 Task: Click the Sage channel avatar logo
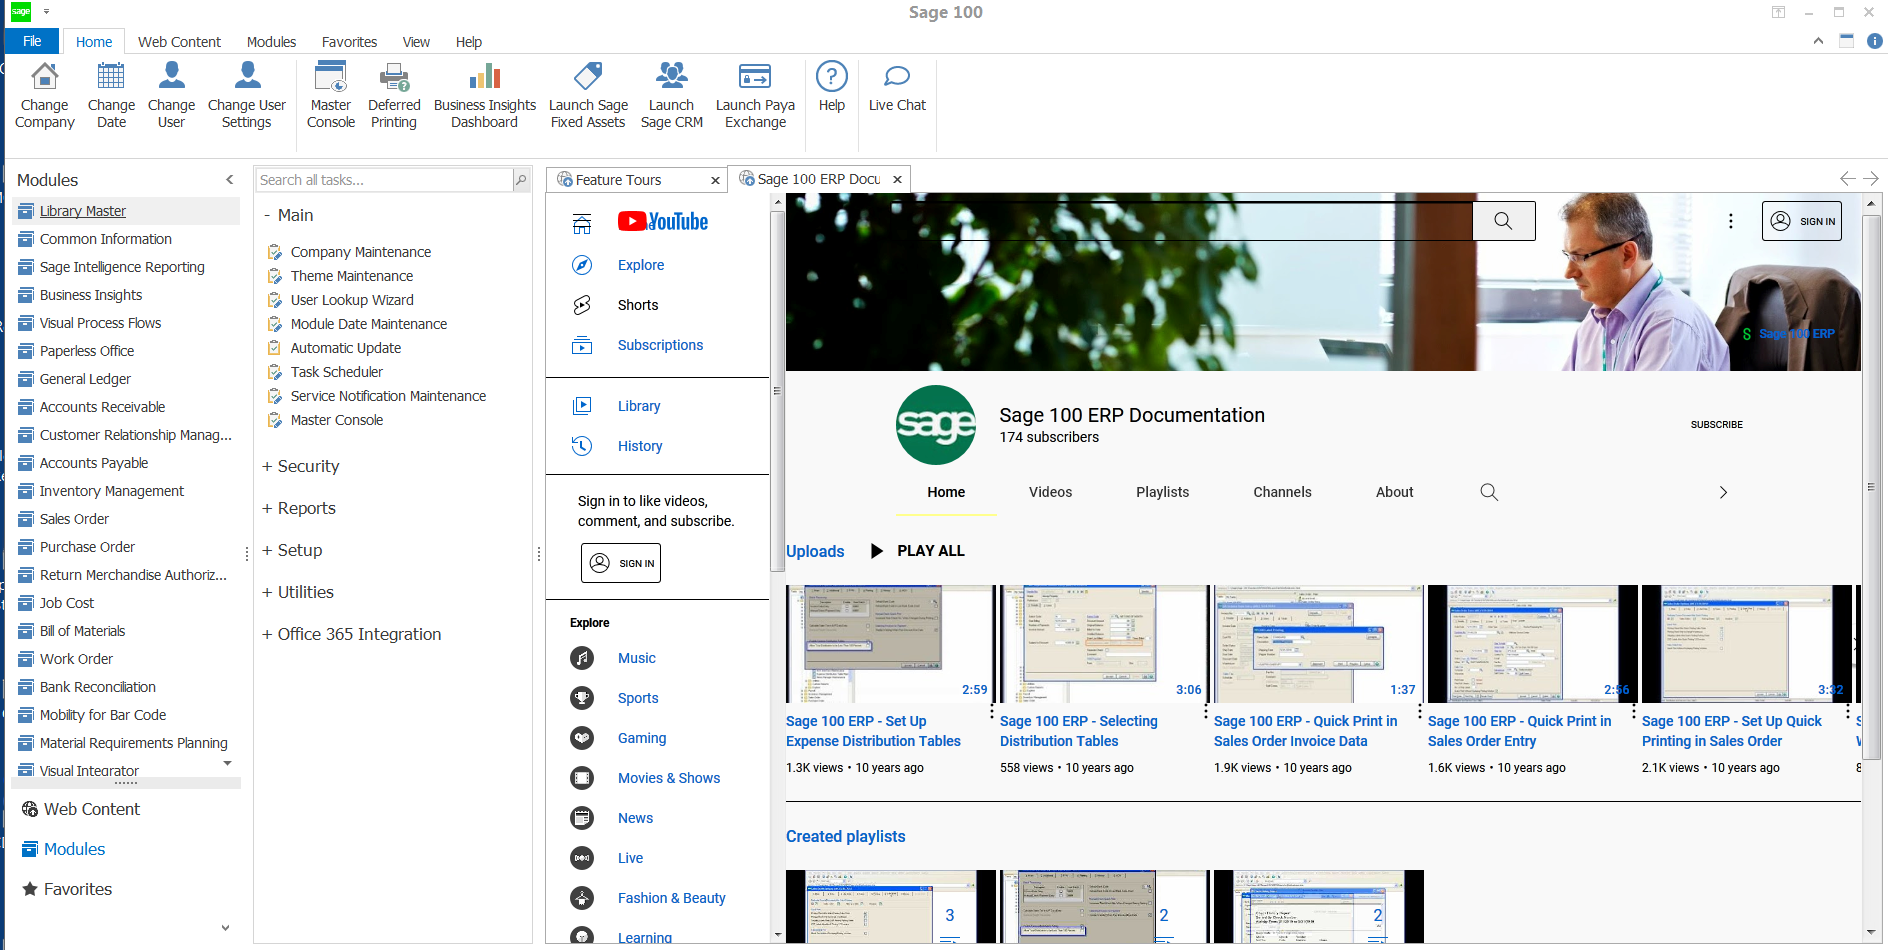click(936, 425)
